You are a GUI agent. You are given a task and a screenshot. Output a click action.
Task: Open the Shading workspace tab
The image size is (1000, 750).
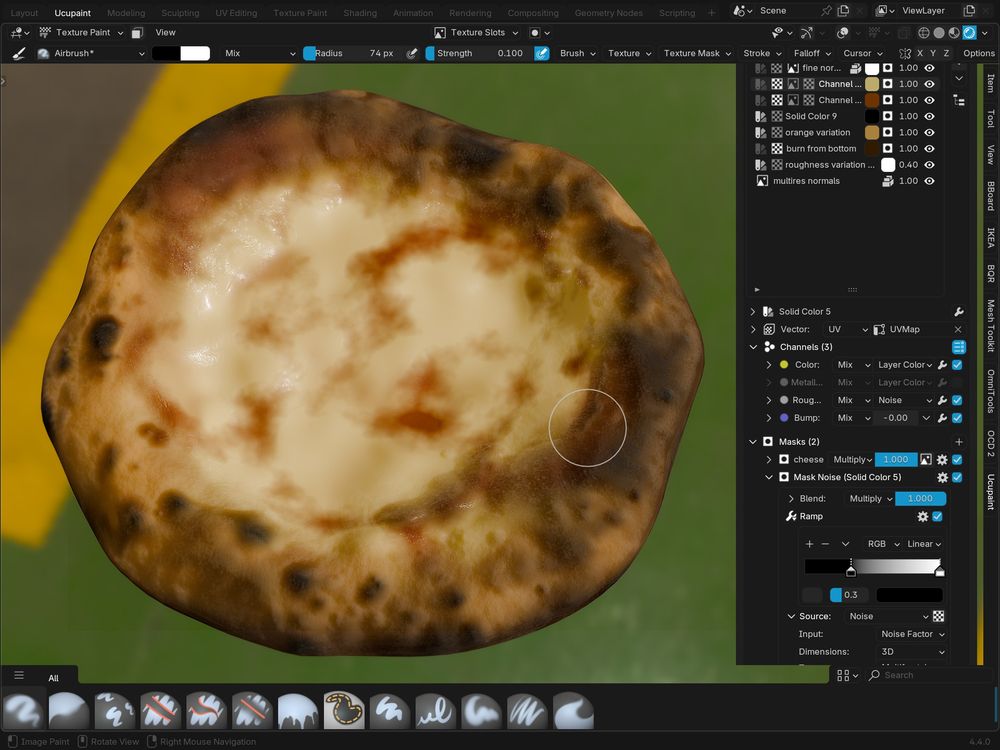(360, 13)
